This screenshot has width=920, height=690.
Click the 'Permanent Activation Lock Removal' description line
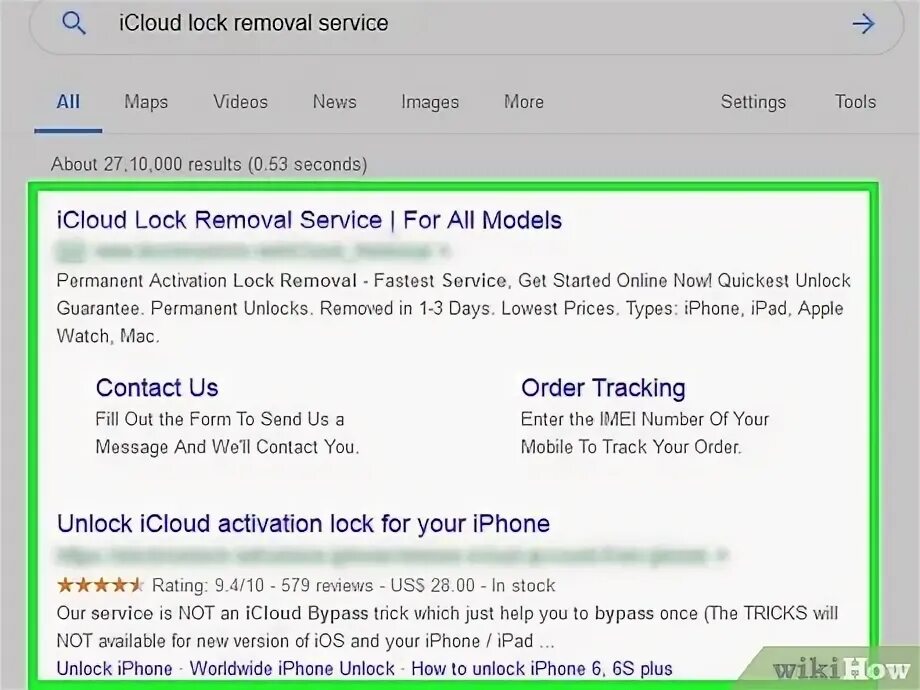pyautogui.click(x=454, y=280)
